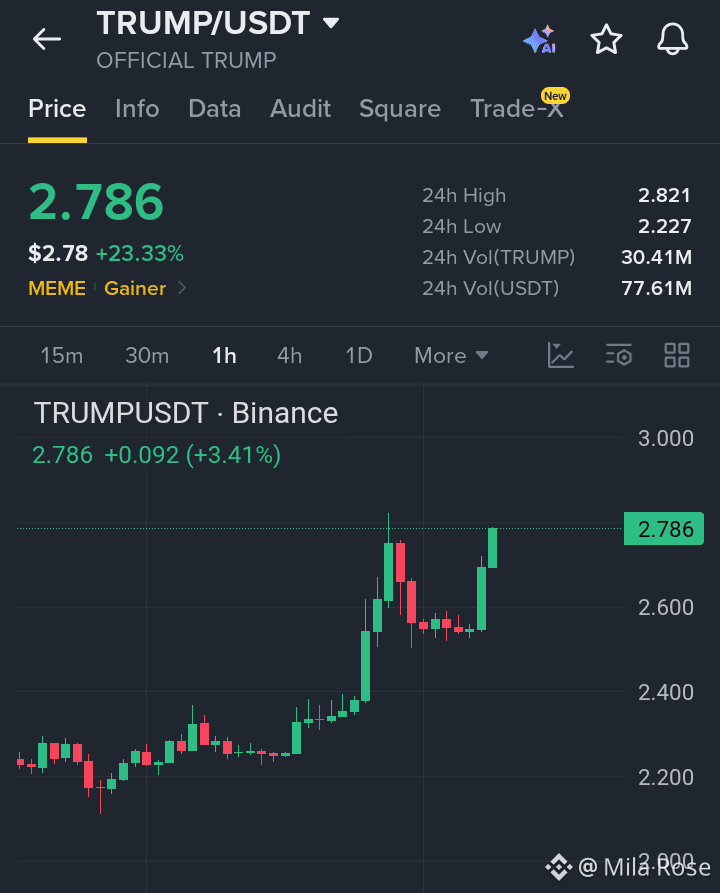720x893 pixels.
Task: Click the +0.092 (+3.41%) chart change
Action: (193, 455)
